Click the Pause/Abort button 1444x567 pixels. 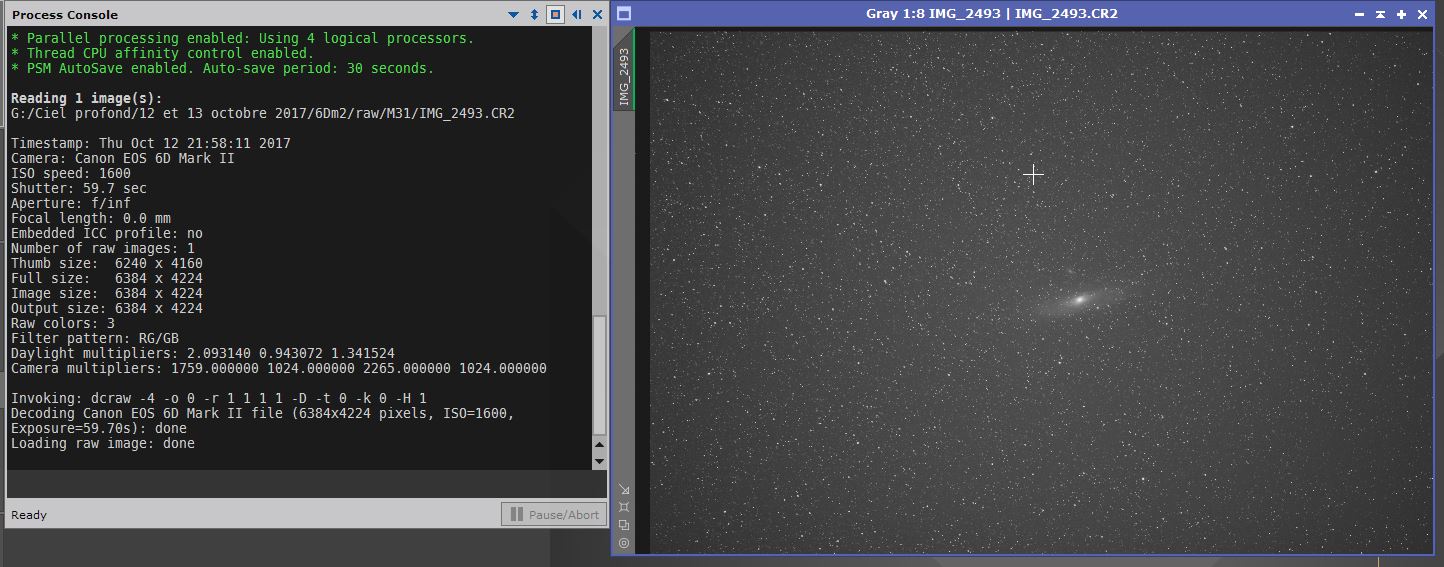point(554,514)
